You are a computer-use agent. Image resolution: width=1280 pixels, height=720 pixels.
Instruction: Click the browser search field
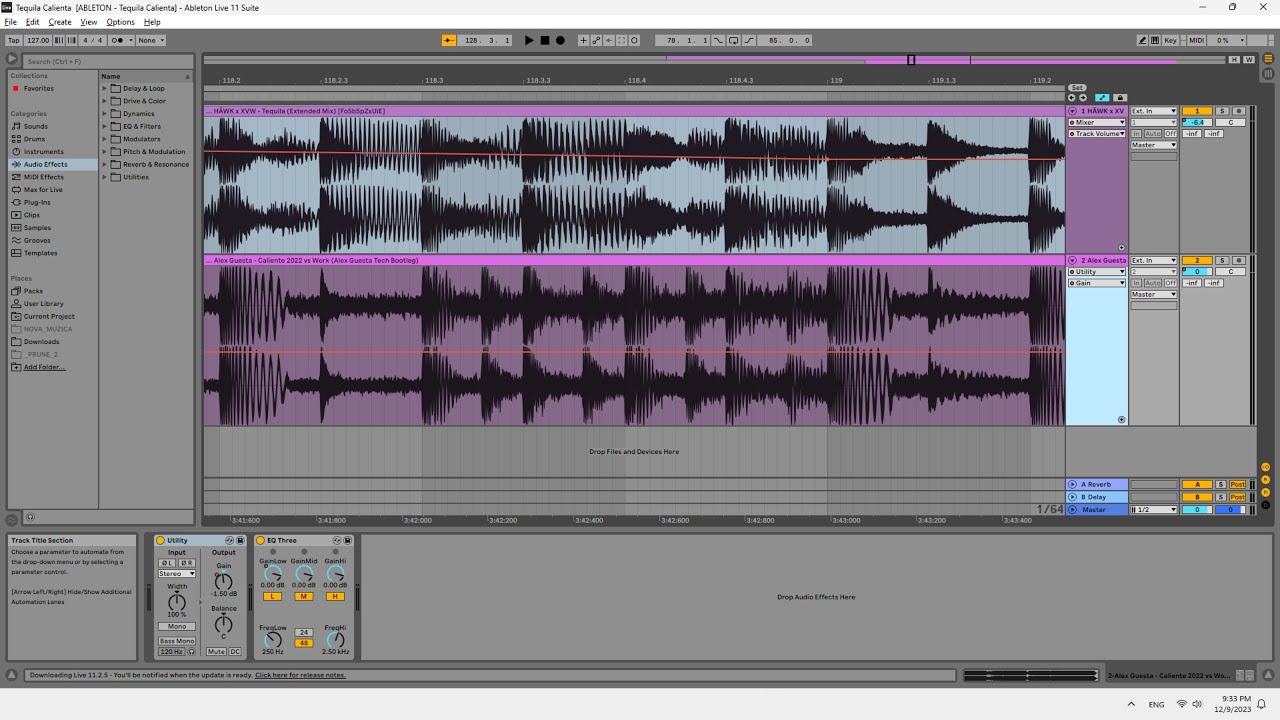point(107,62)
